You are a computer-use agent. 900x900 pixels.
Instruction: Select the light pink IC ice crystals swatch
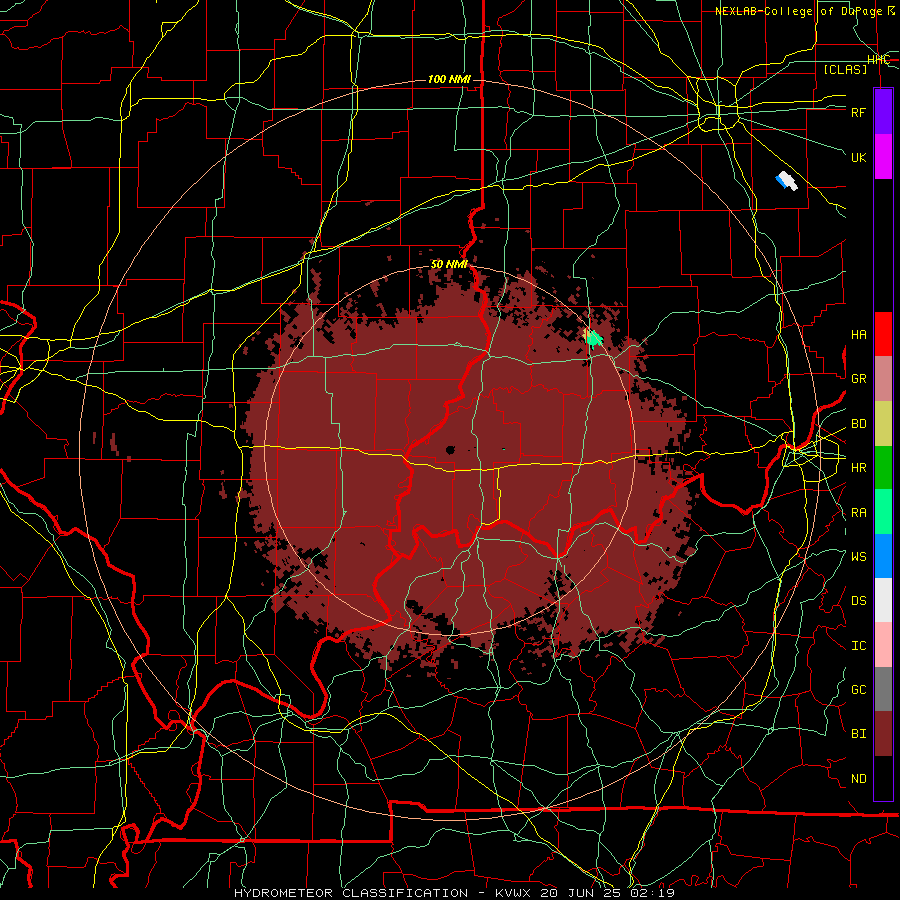(883, 645)
